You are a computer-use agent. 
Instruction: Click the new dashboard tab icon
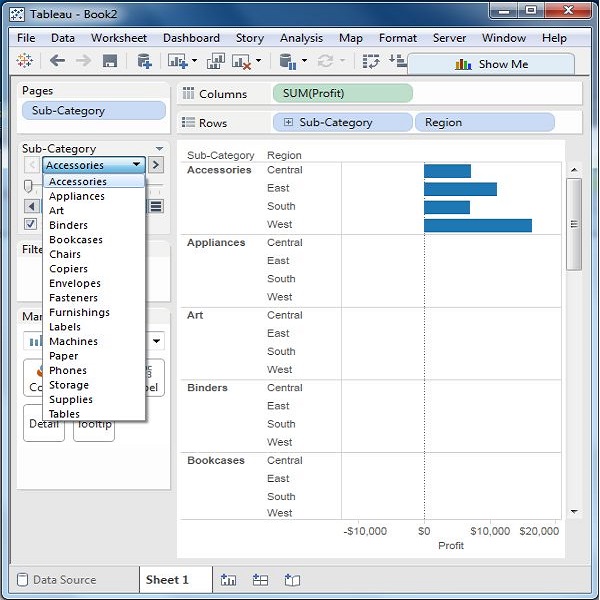pos(260,580)
